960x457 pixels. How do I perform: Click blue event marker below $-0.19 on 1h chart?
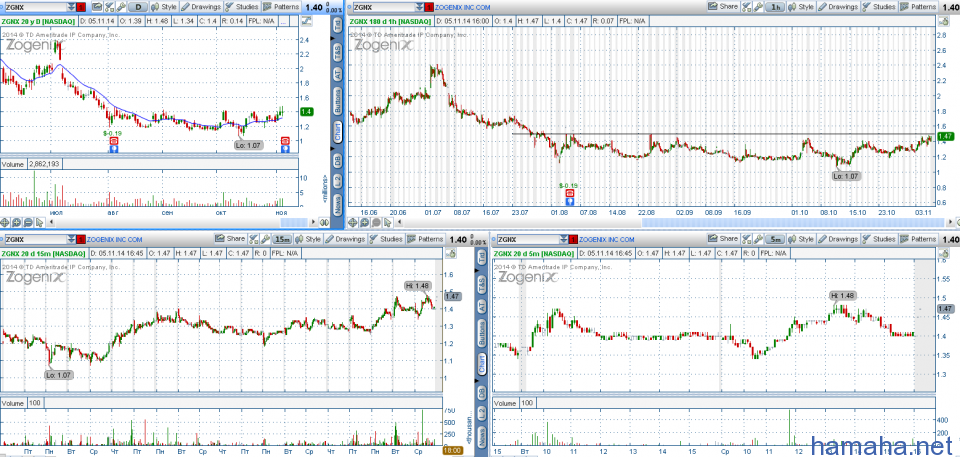coord(569,200)
